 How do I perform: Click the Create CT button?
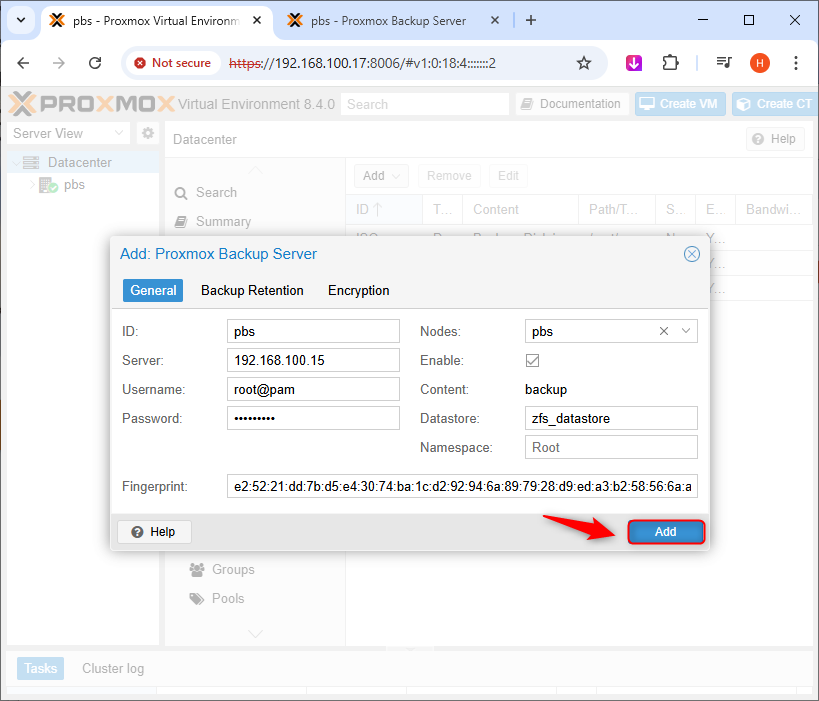click(775, 104)
